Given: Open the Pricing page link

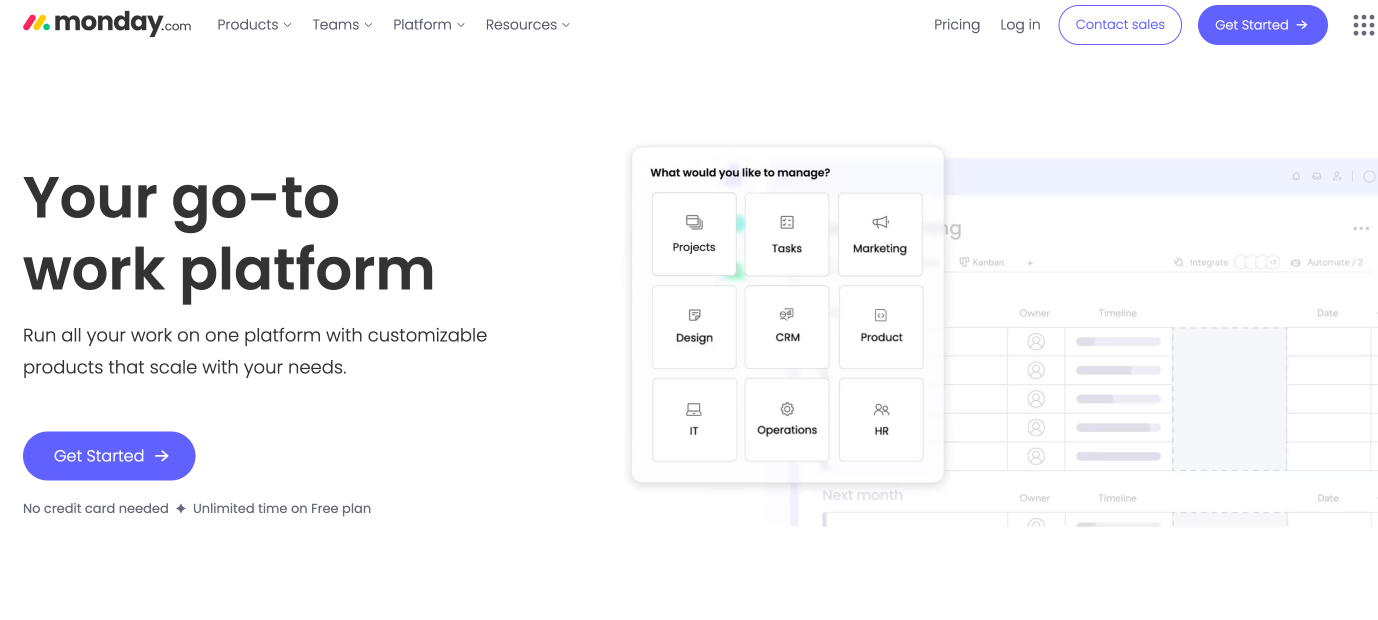Looking at the screenshot, I should pos(957,25).
